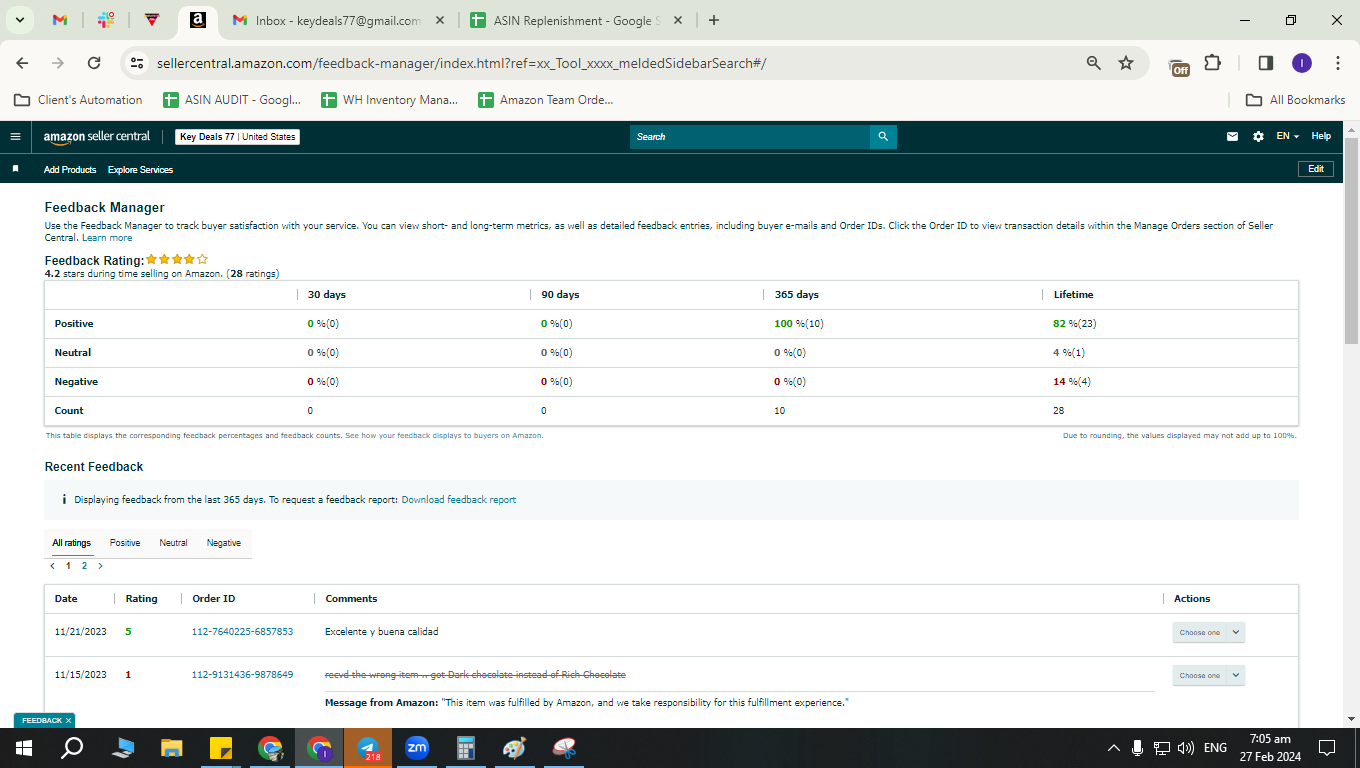The height and width of the screenshot is (768, 1360).
Task: Switch to the Negative feedback tab
Action: (224, 543)
